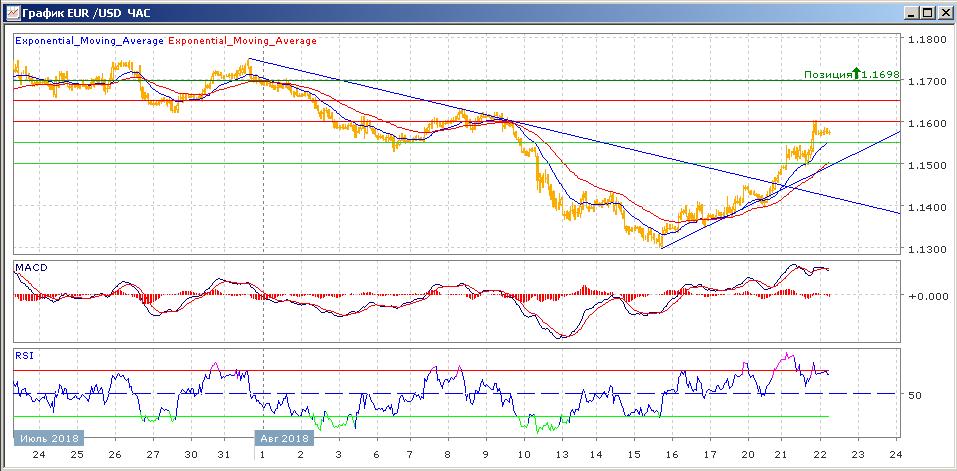Click the RSI indicator label
957x471 pixels.
pos(24,355)
